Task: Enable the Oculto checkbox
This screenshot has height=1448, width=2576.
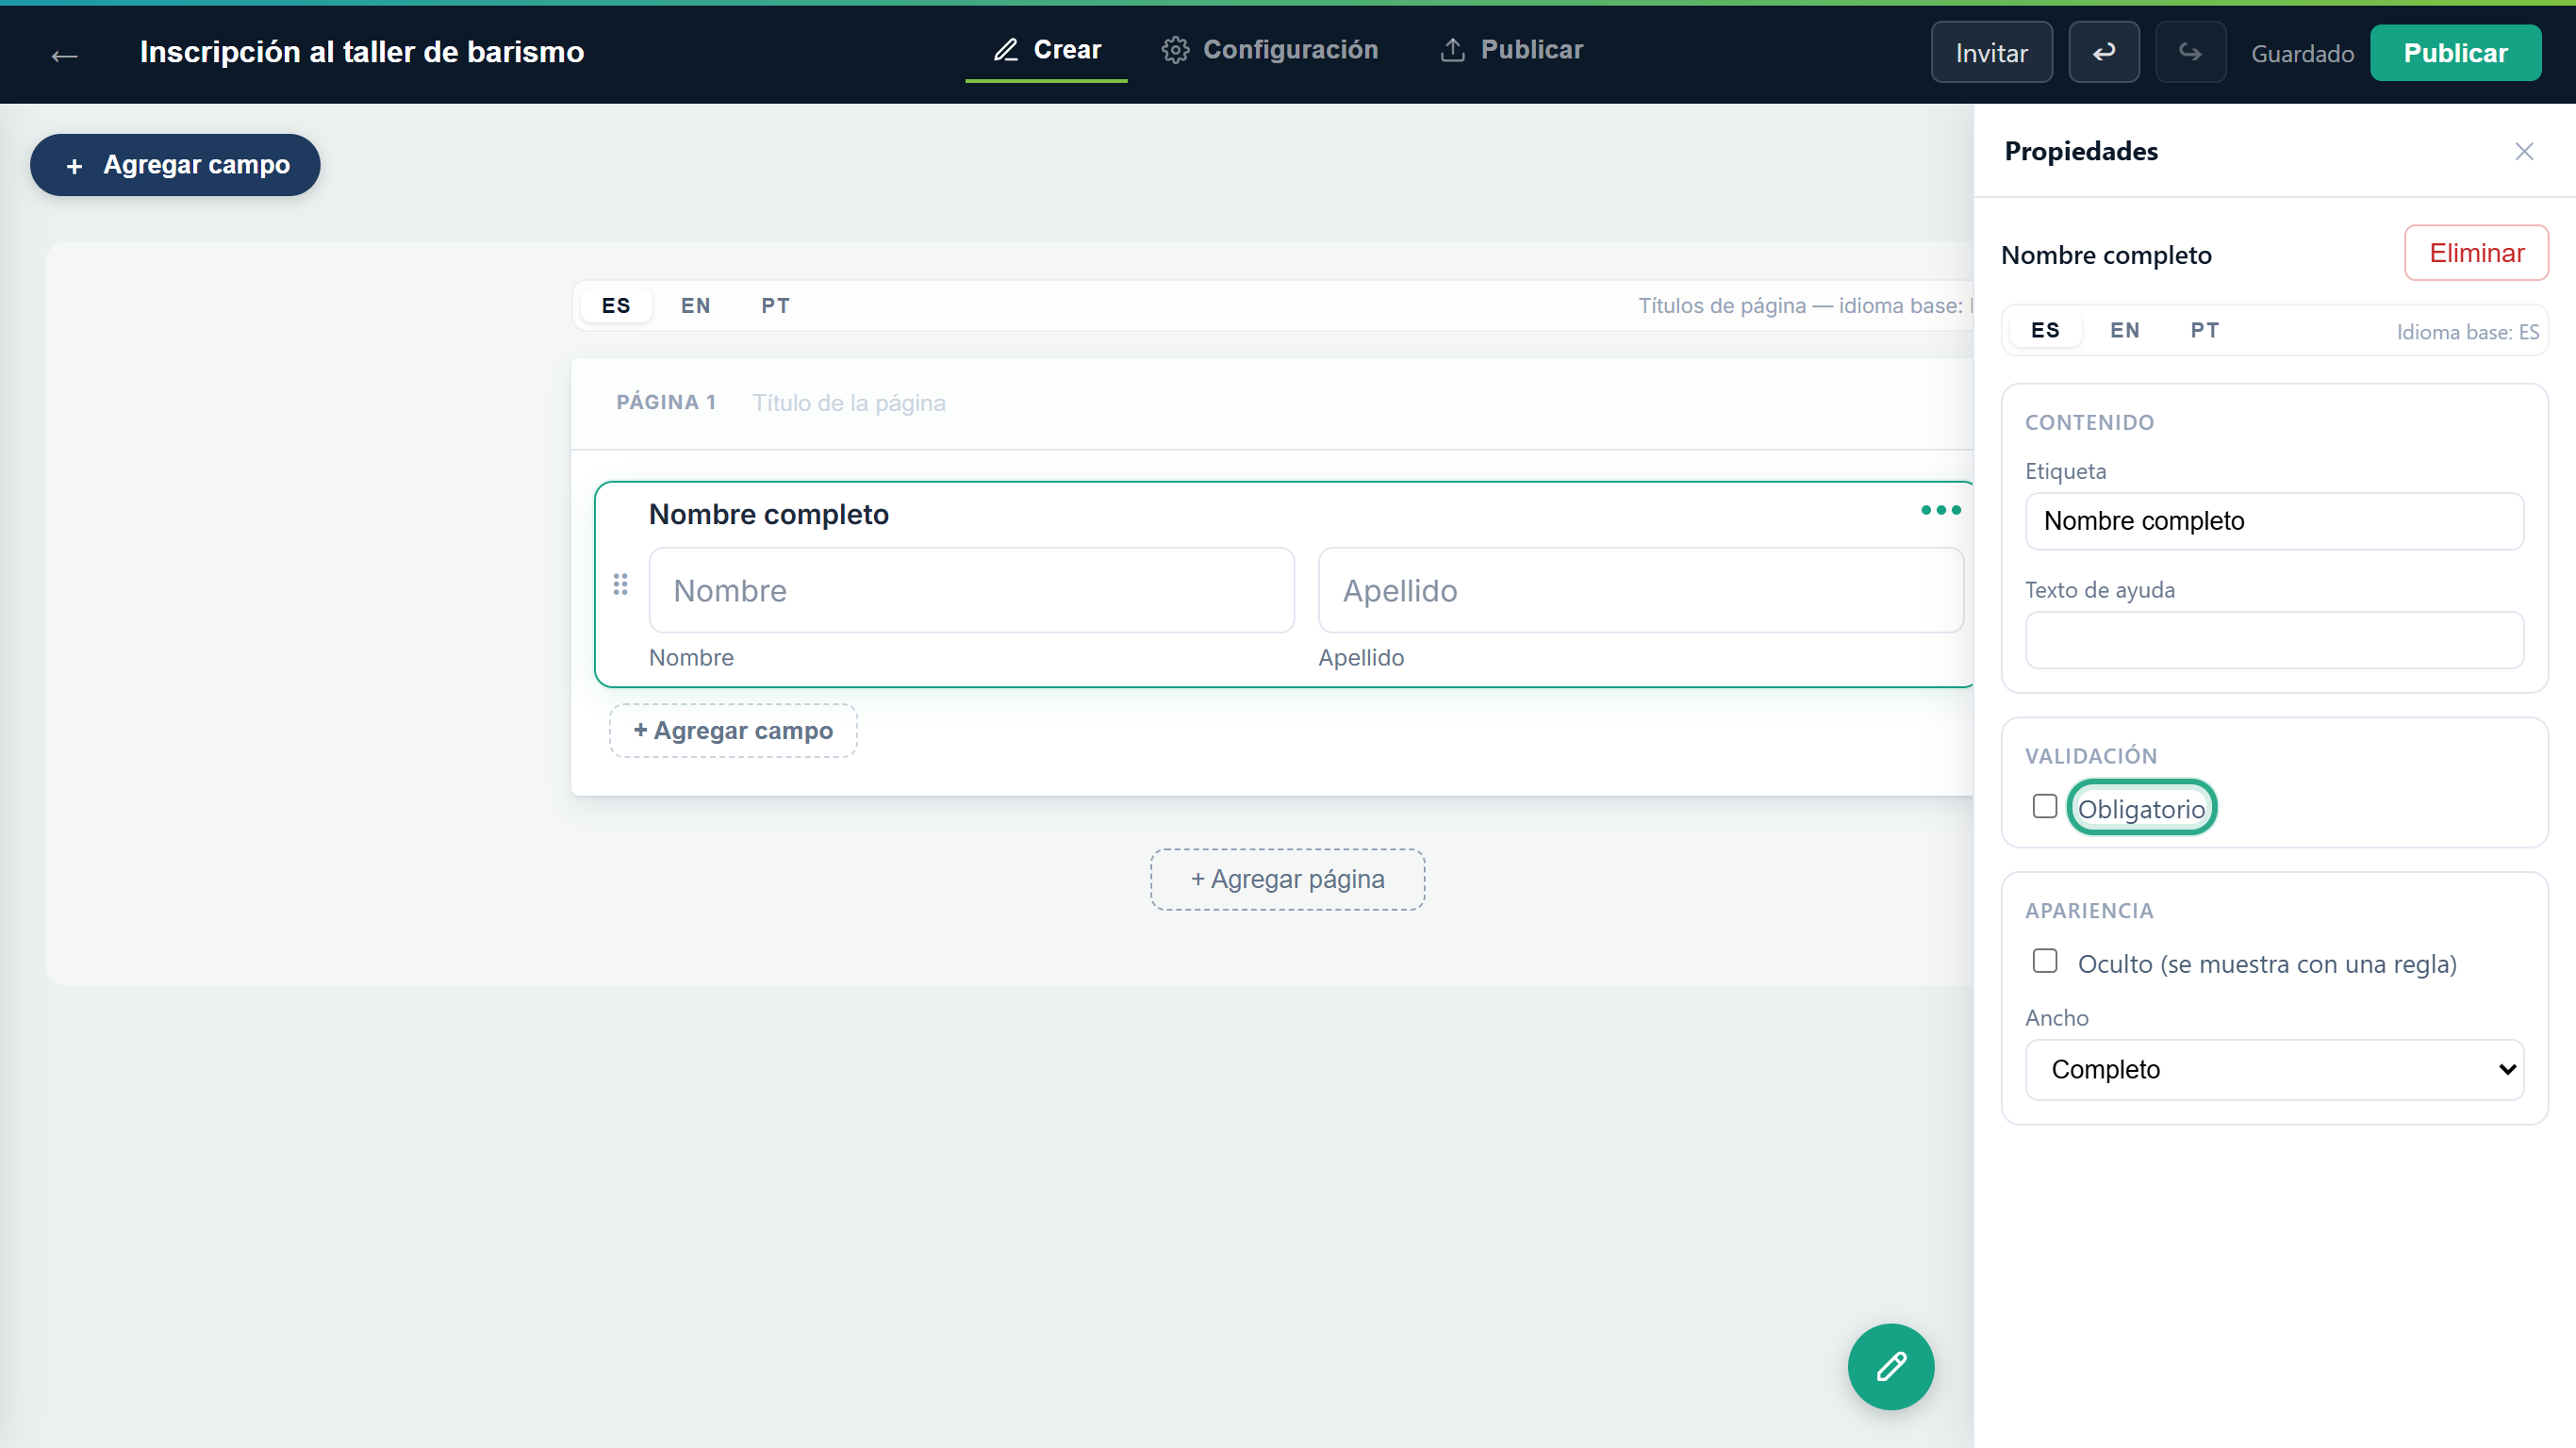Action: pos(2044,961)
